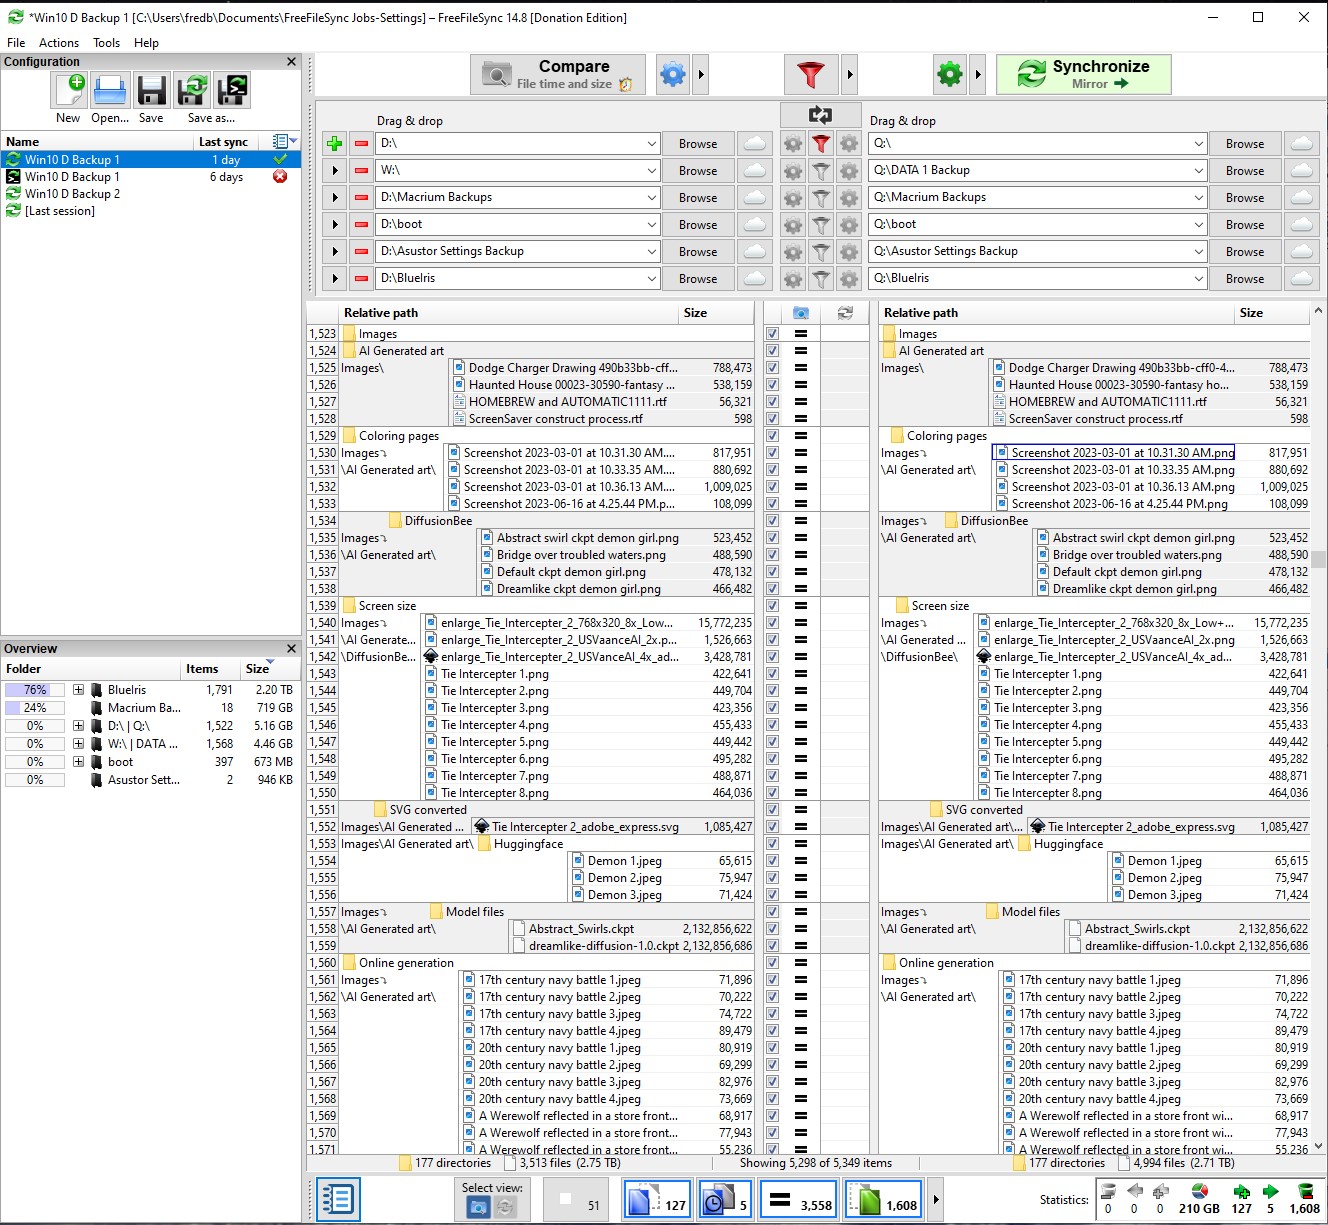Click the New configuration icon
The width and height of the screenshot is (1328, 1225).
[x=70, y=91]
